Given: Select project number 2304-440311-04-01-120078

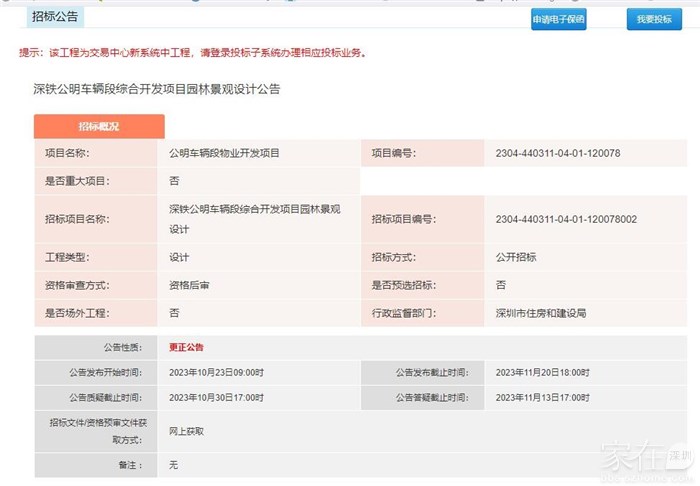Looking at the screenshot, I should coord(558,153).
